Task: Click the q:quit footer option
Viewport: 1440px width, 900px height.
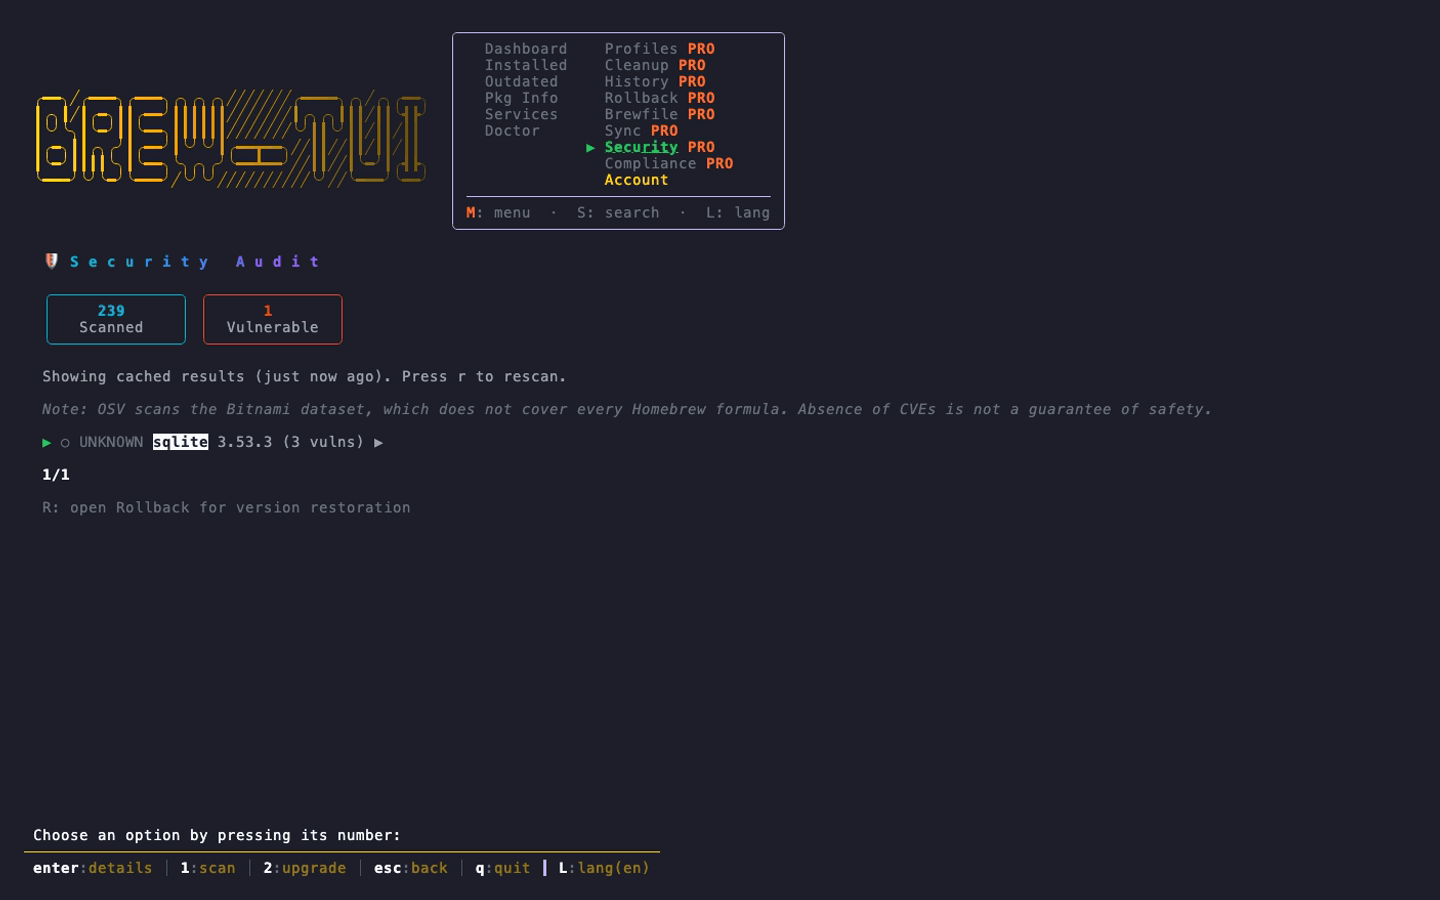Action: click(503, 868)
